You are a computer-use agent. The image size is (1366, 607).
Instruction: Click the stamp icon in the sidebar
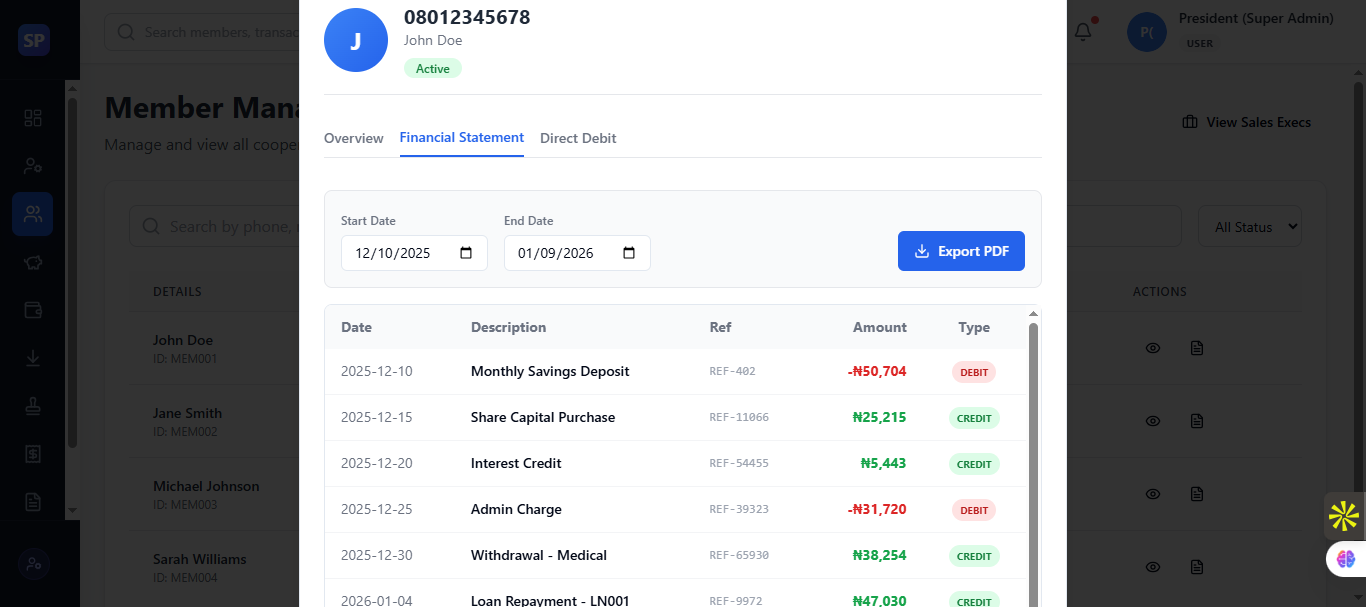(33, 406)
